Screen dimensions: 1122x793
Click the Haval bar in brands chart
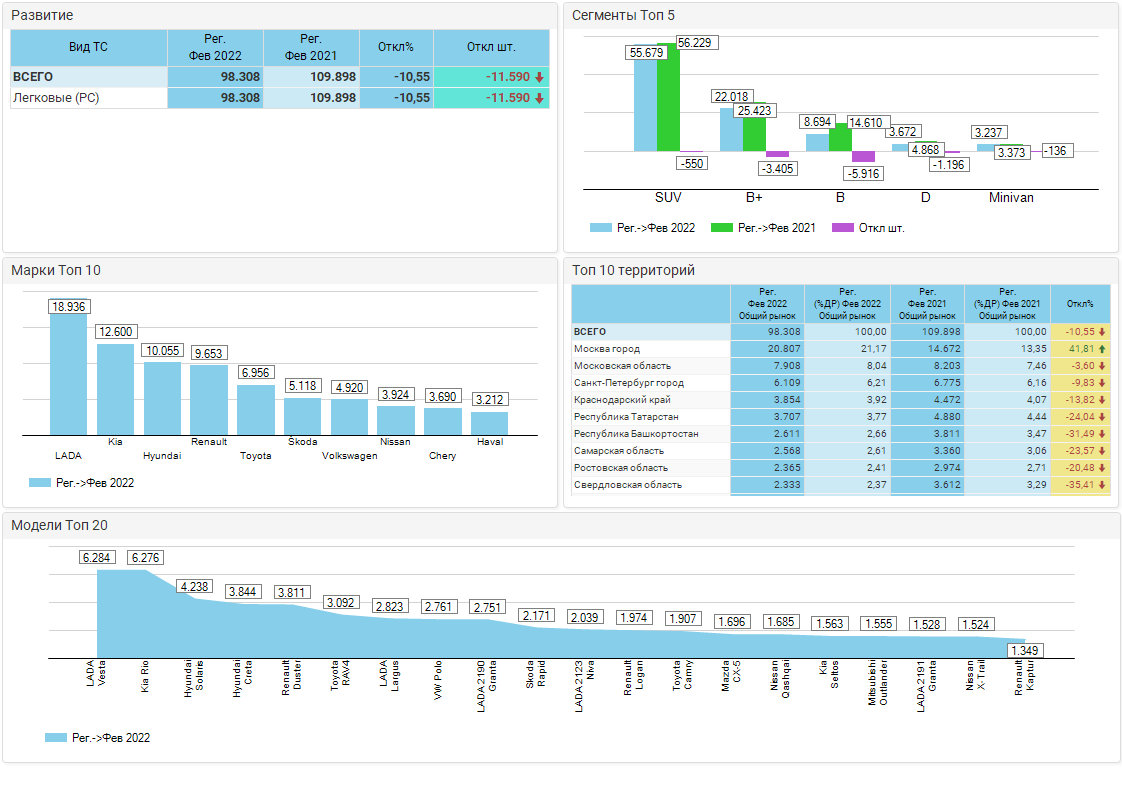click(489, 424)
